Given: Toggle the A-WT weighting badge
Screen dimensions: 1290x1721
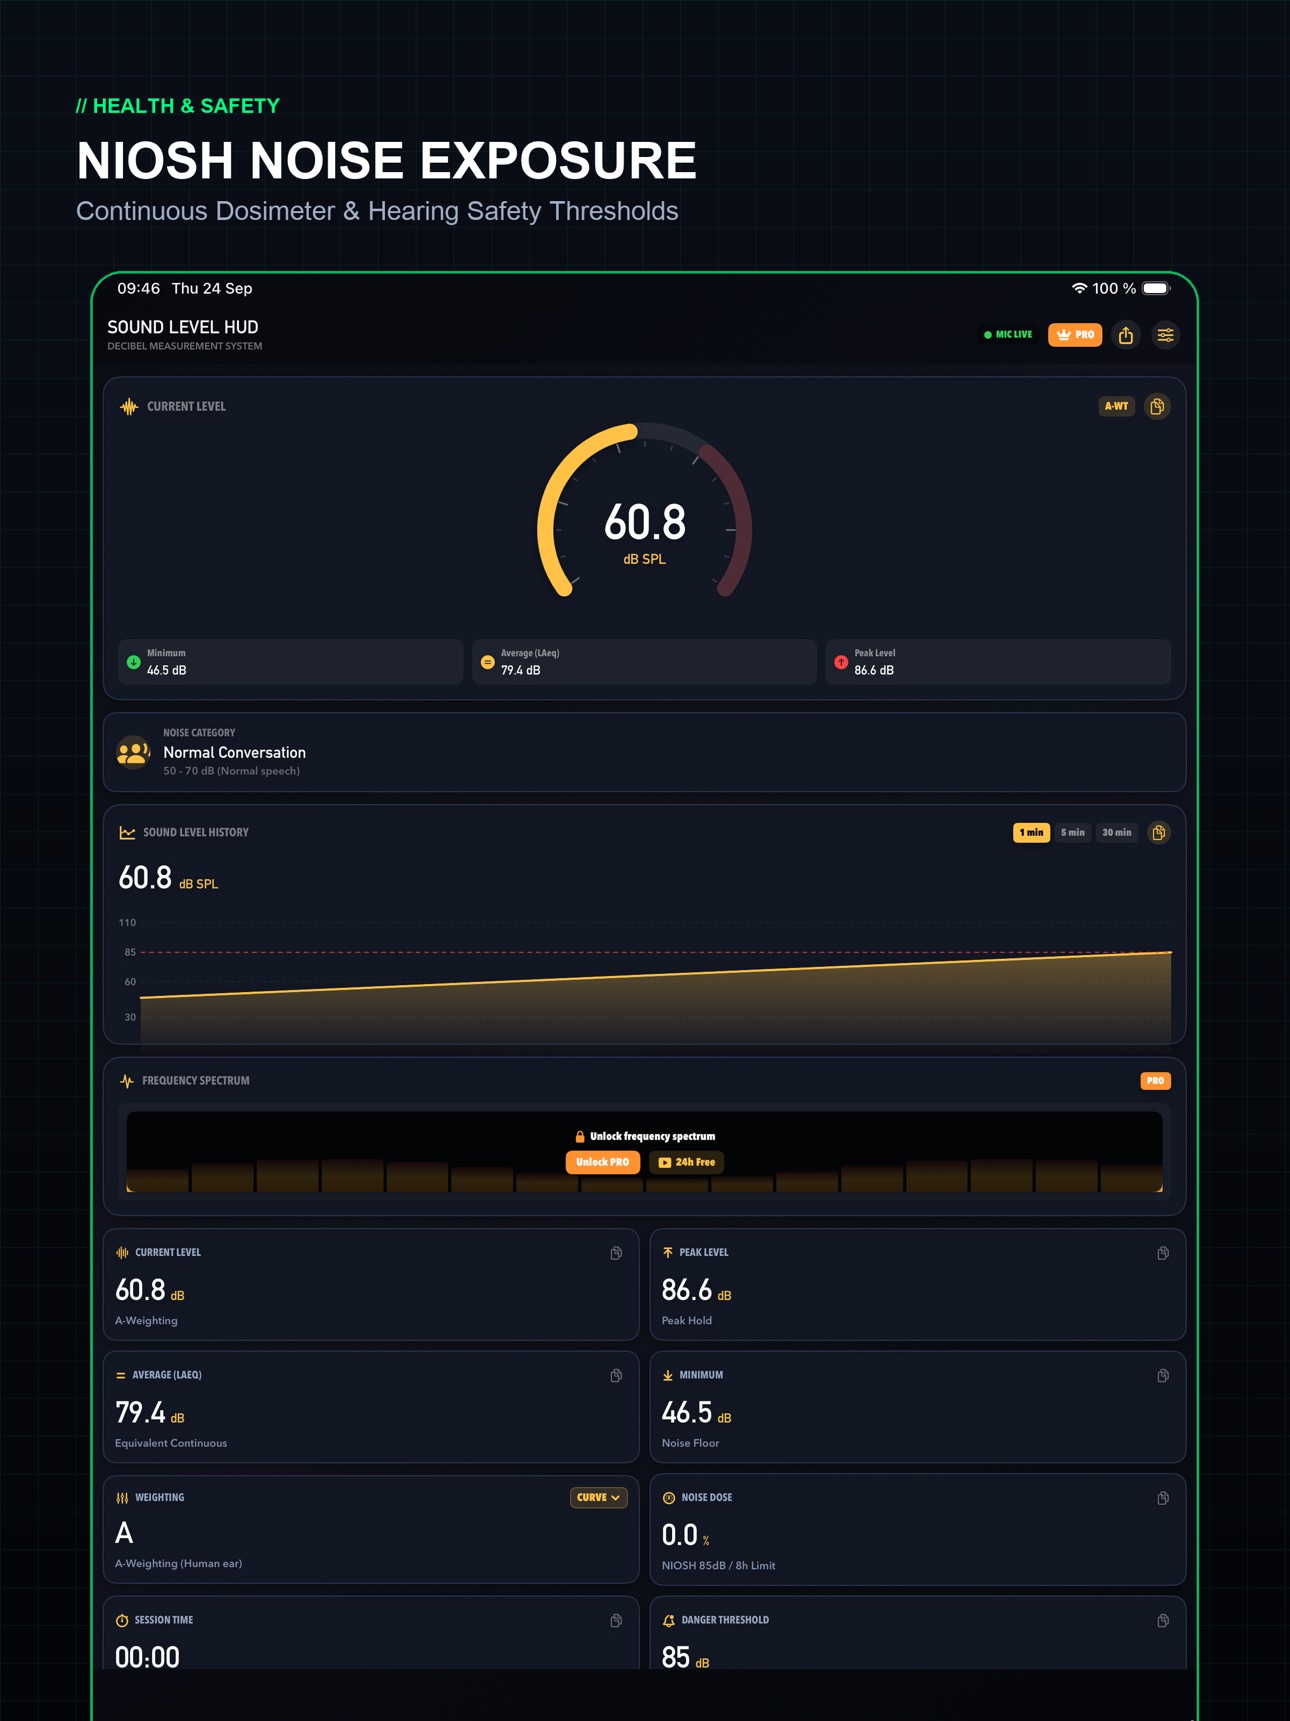Looking at the screenshot, I should coord(1116,406).
